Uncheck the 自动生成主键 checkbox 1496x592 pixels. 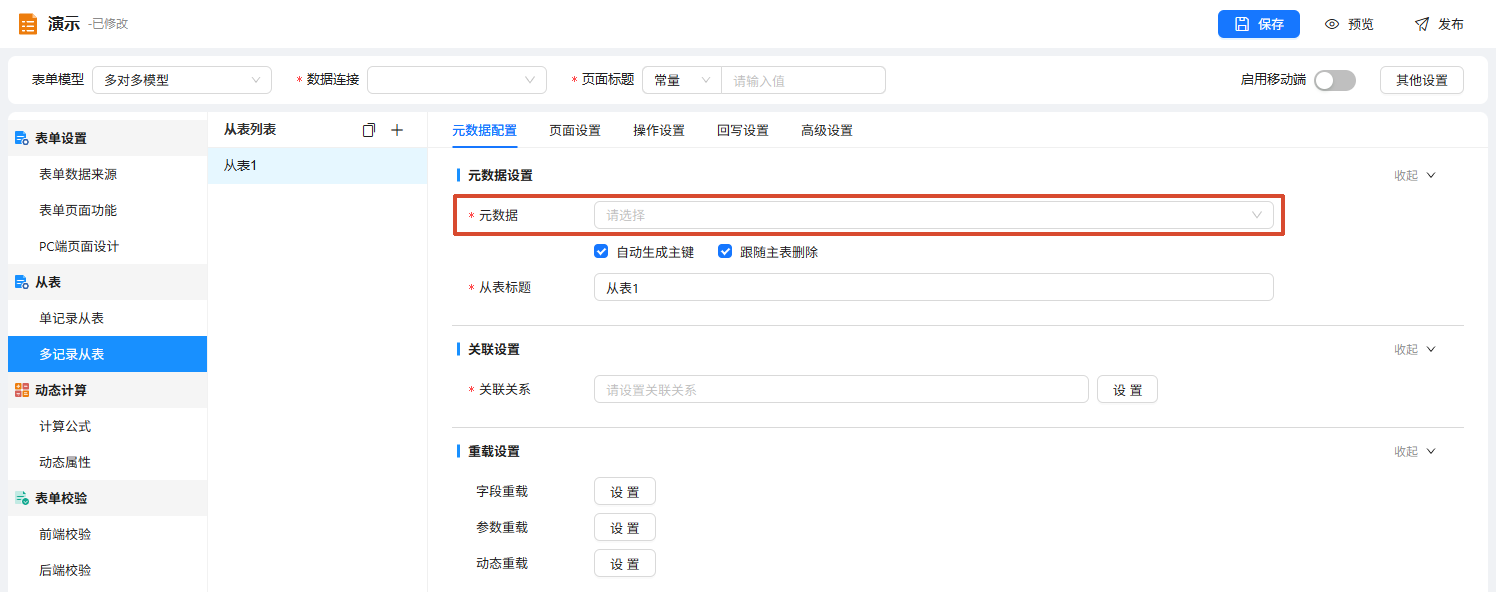coord(601,252)
